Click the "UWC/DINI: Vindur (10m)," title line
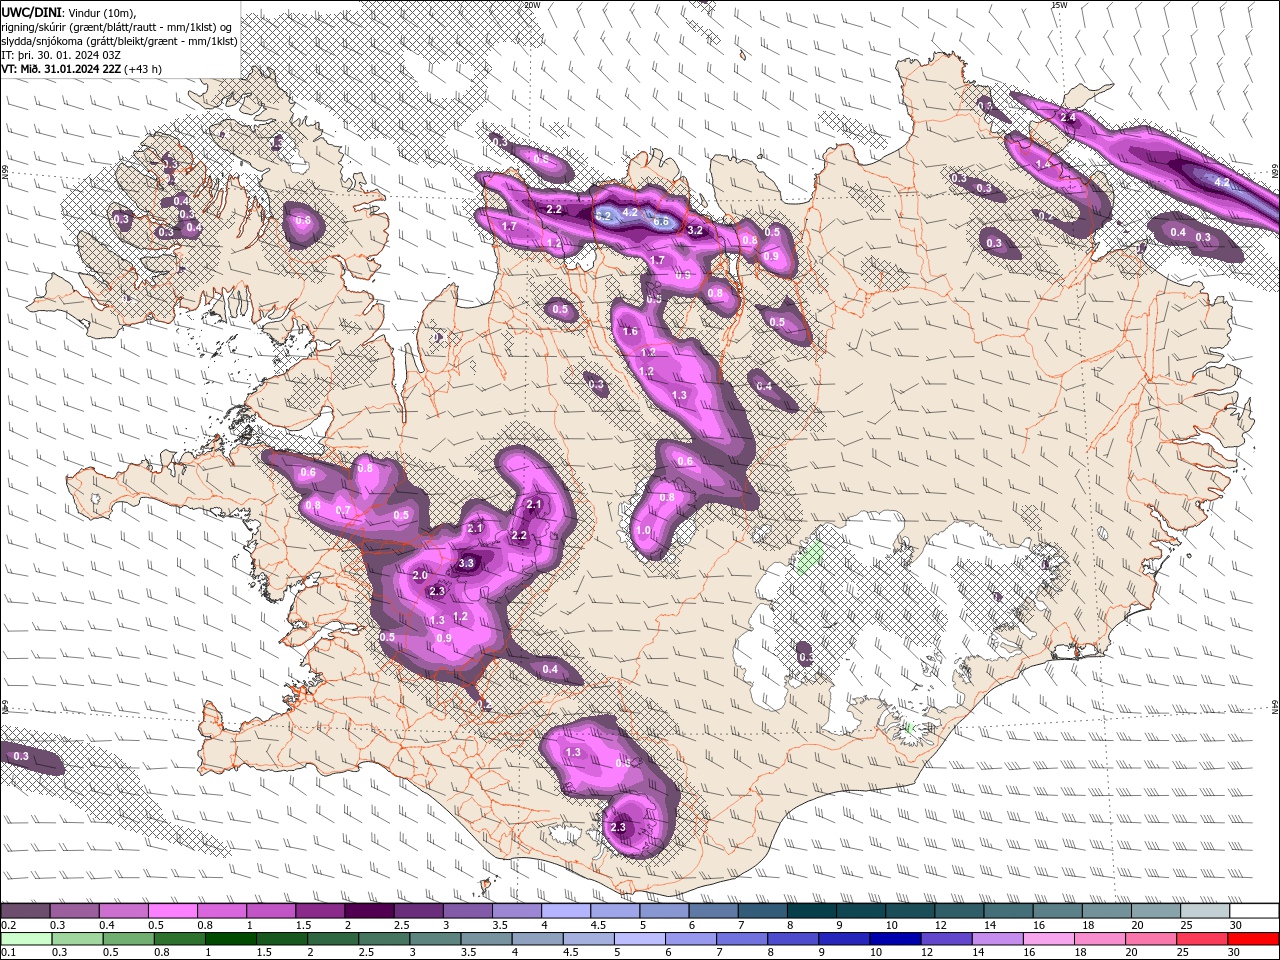This screenshot has height=960, width=1280. click(68, 12)
